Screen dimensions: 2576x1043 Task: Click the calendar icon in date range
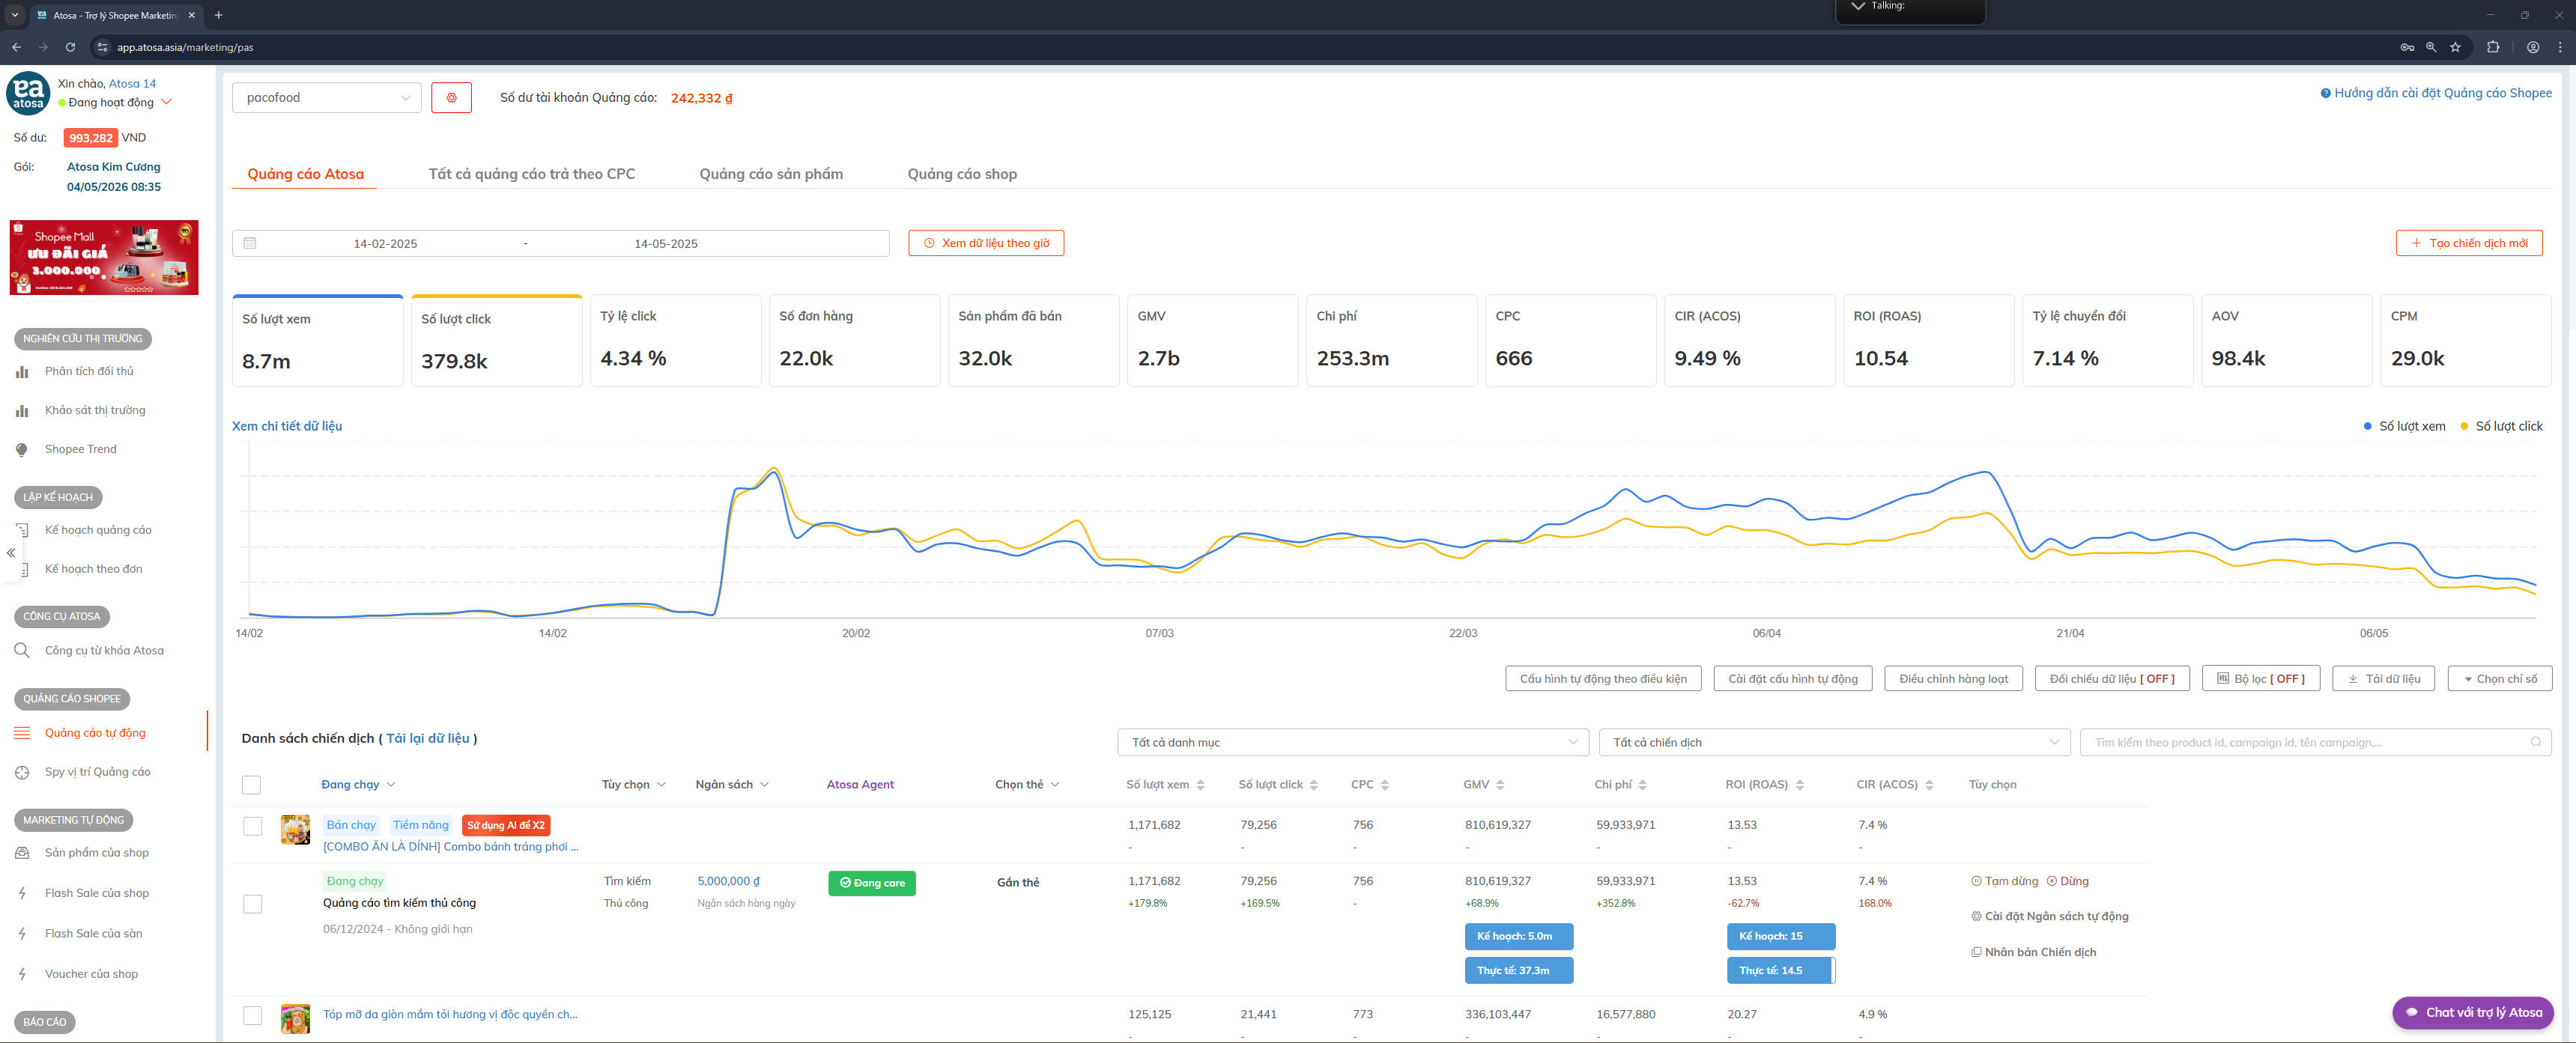(x=250, y=243)
